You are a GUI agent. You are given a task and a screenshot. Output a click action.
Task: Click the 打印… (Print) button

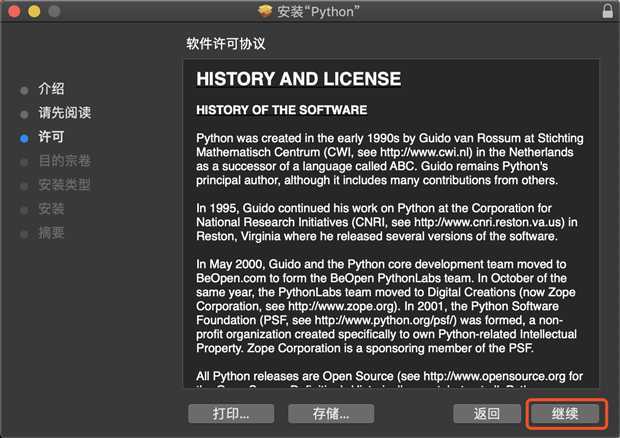(x=231, y=414)
